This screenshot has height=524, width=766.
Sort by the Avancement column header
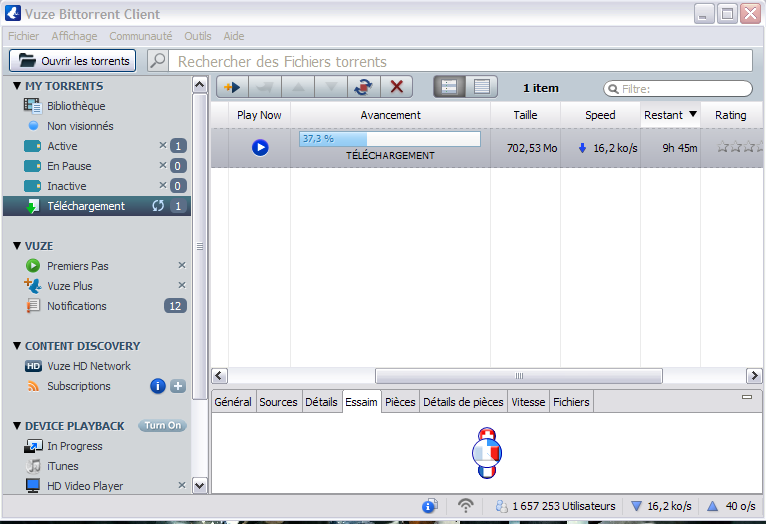390,115
